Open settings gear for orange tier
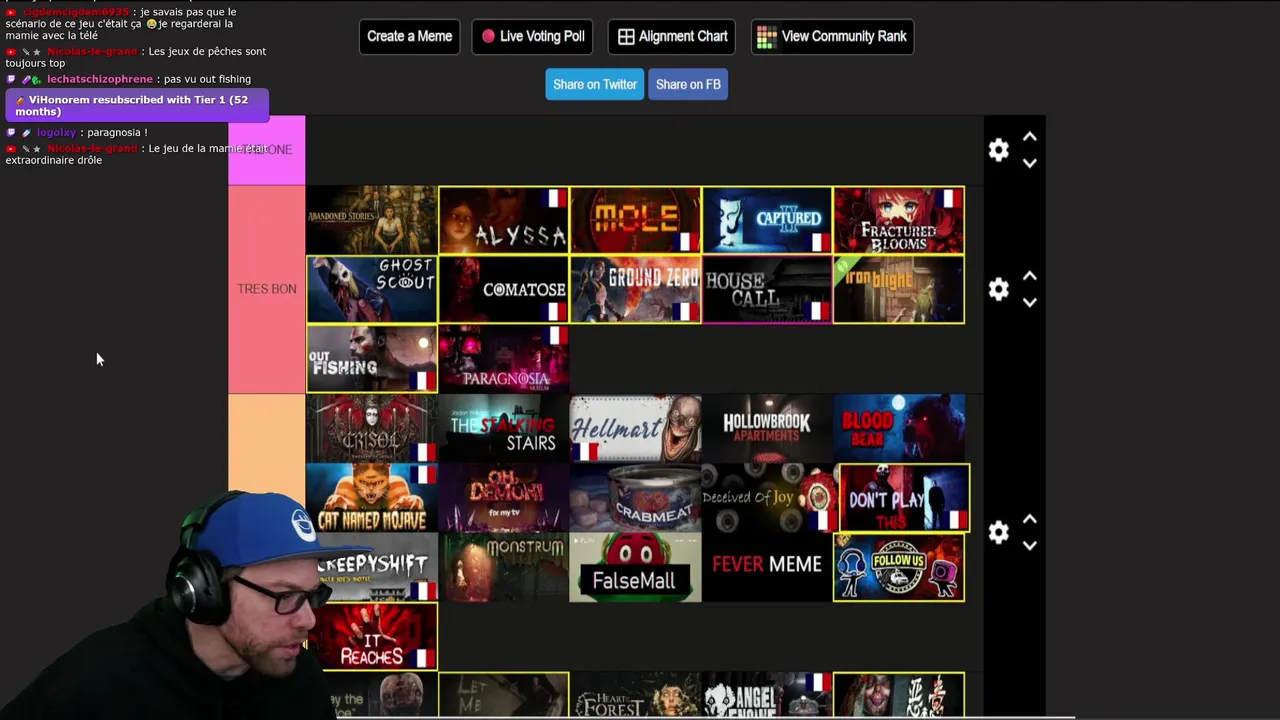Image resolution: width=1280 pixels, height=720 pixels. [x=998, y=532]
